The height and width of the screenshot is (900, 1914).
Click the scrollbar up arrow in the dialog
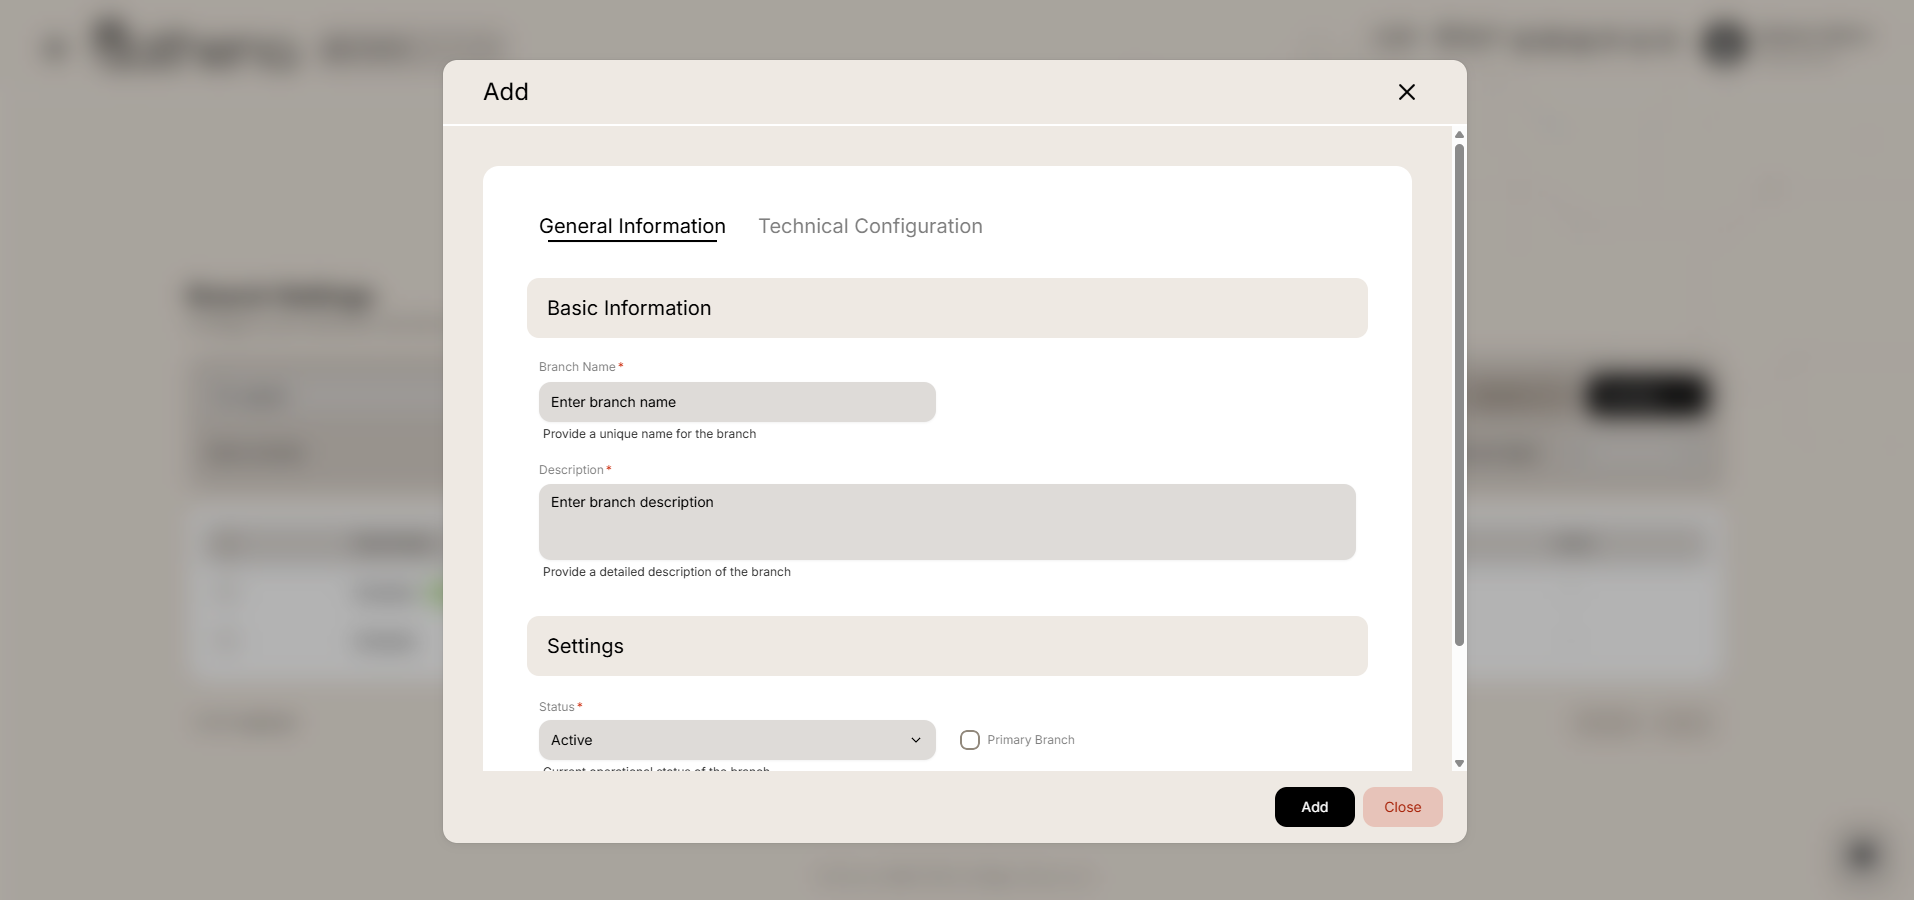coord(1459,134)
